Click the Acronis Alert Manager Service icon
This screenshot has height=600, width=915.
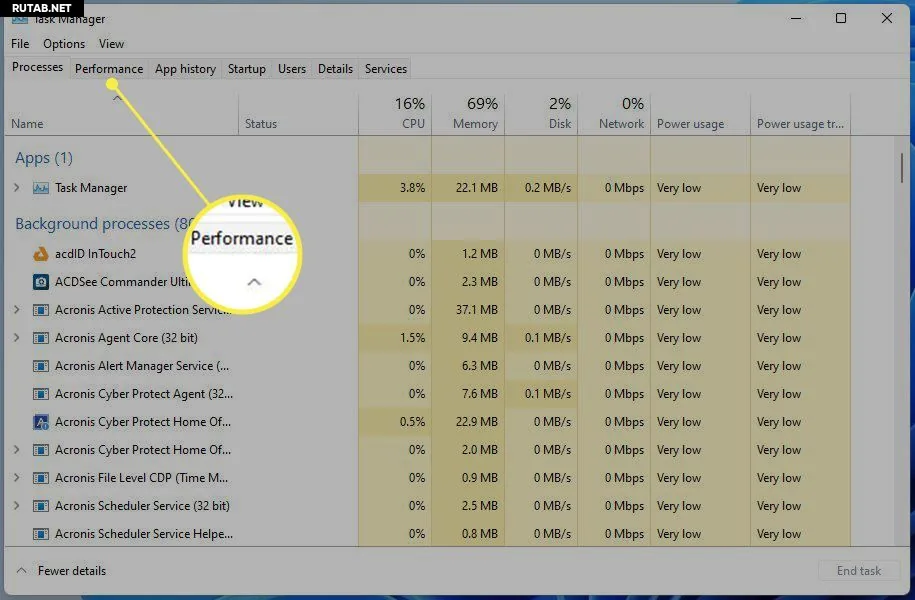41,366
